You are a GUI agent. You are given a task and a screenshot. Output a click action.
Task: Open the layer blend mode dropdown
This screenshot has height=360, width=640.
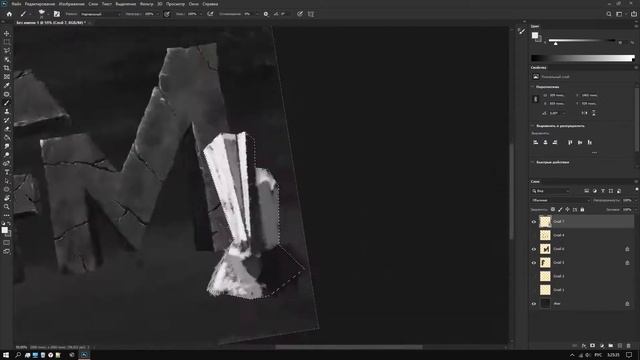point(560,200)
